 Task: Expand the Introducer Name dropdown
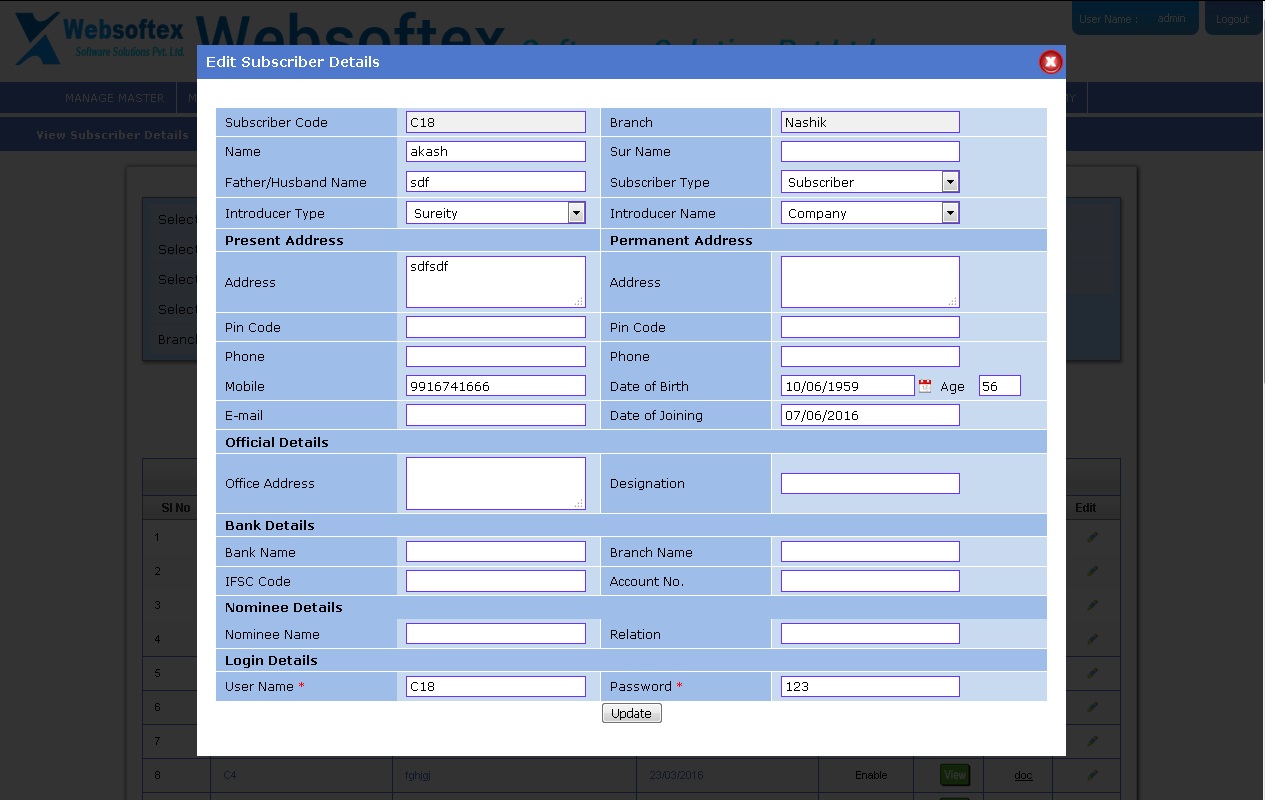click(x=950, y=212)
